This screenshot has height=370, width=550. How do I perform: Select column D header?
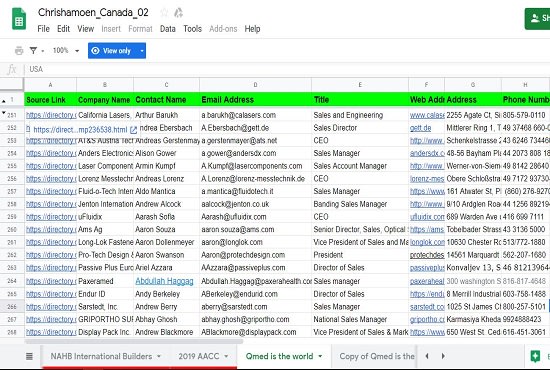tap(255, 85)
